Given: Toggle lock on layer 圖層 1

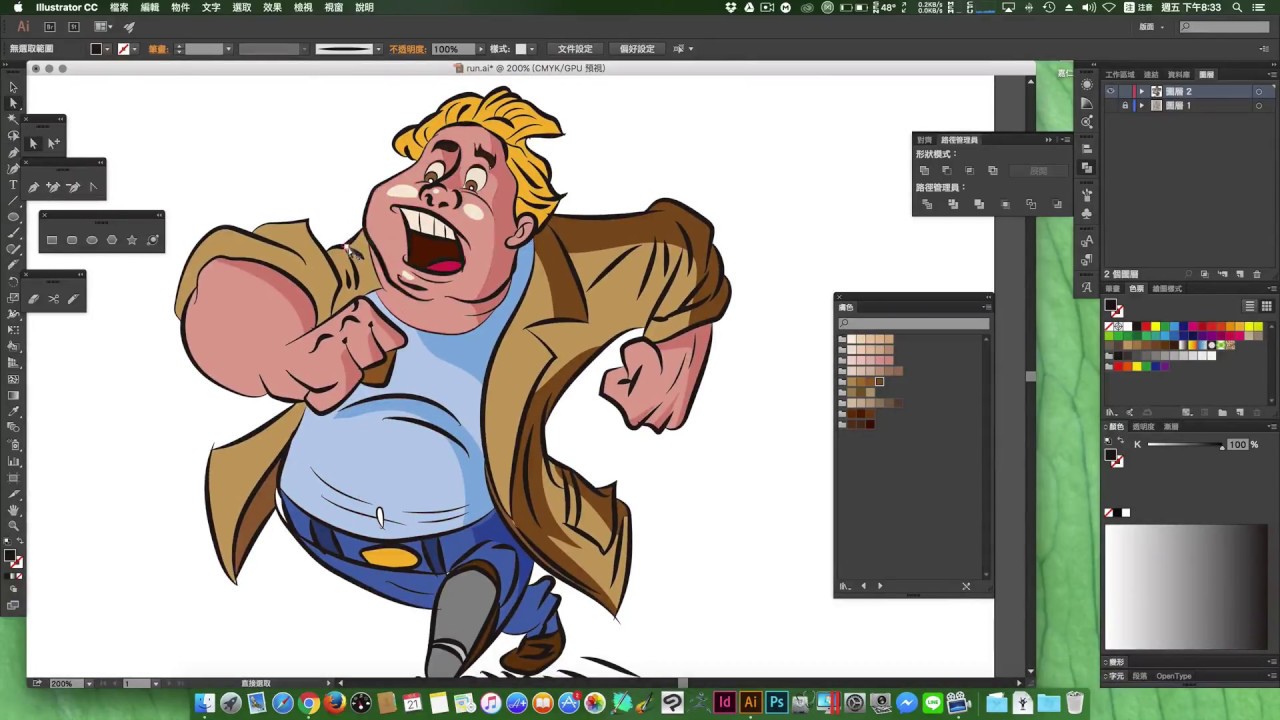Looking at the screenshot, I should 1125,105.
